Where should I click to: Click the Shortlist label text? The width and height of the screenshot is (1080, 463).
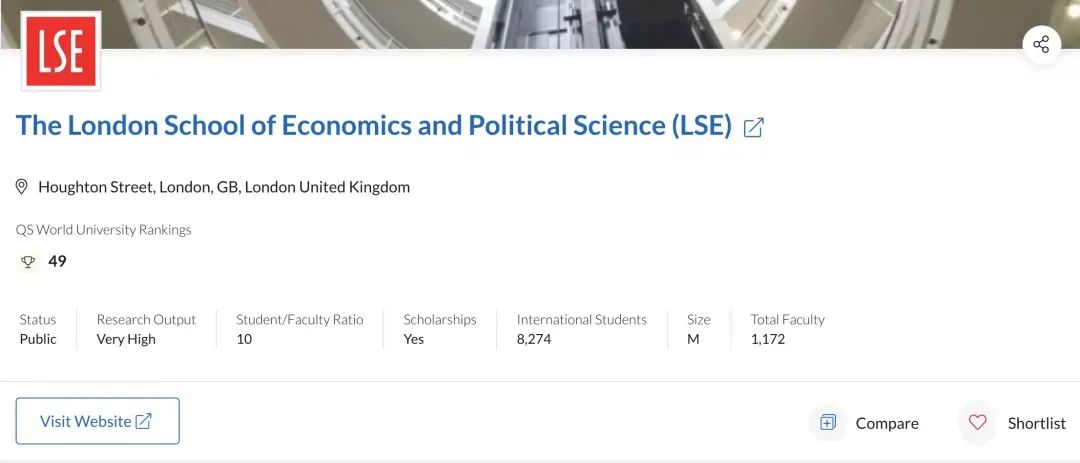(x=1036, y=423)
